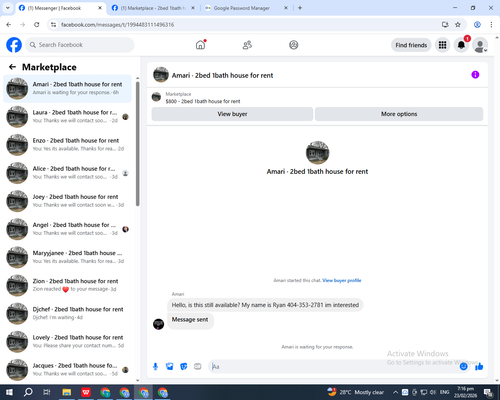Click the 'Message sent' bubble
The width and height of the screenshot is (500, 400).
click(x=190, y=320)
